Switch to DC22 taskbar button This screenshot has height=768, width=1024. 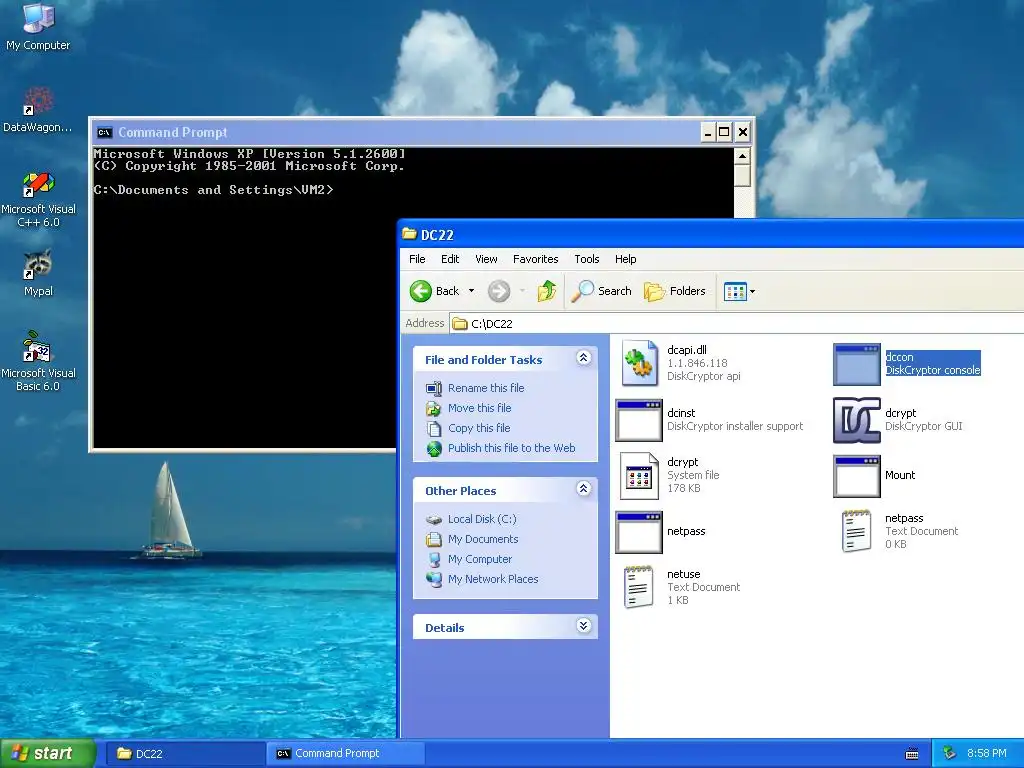pos(184,754)
